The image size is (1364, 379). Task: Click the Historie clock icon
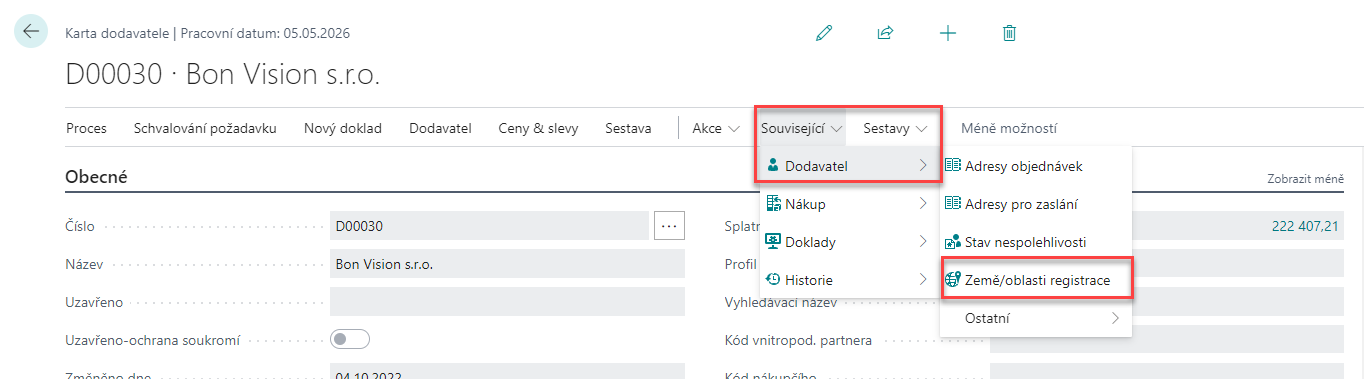tap(773, 279)
